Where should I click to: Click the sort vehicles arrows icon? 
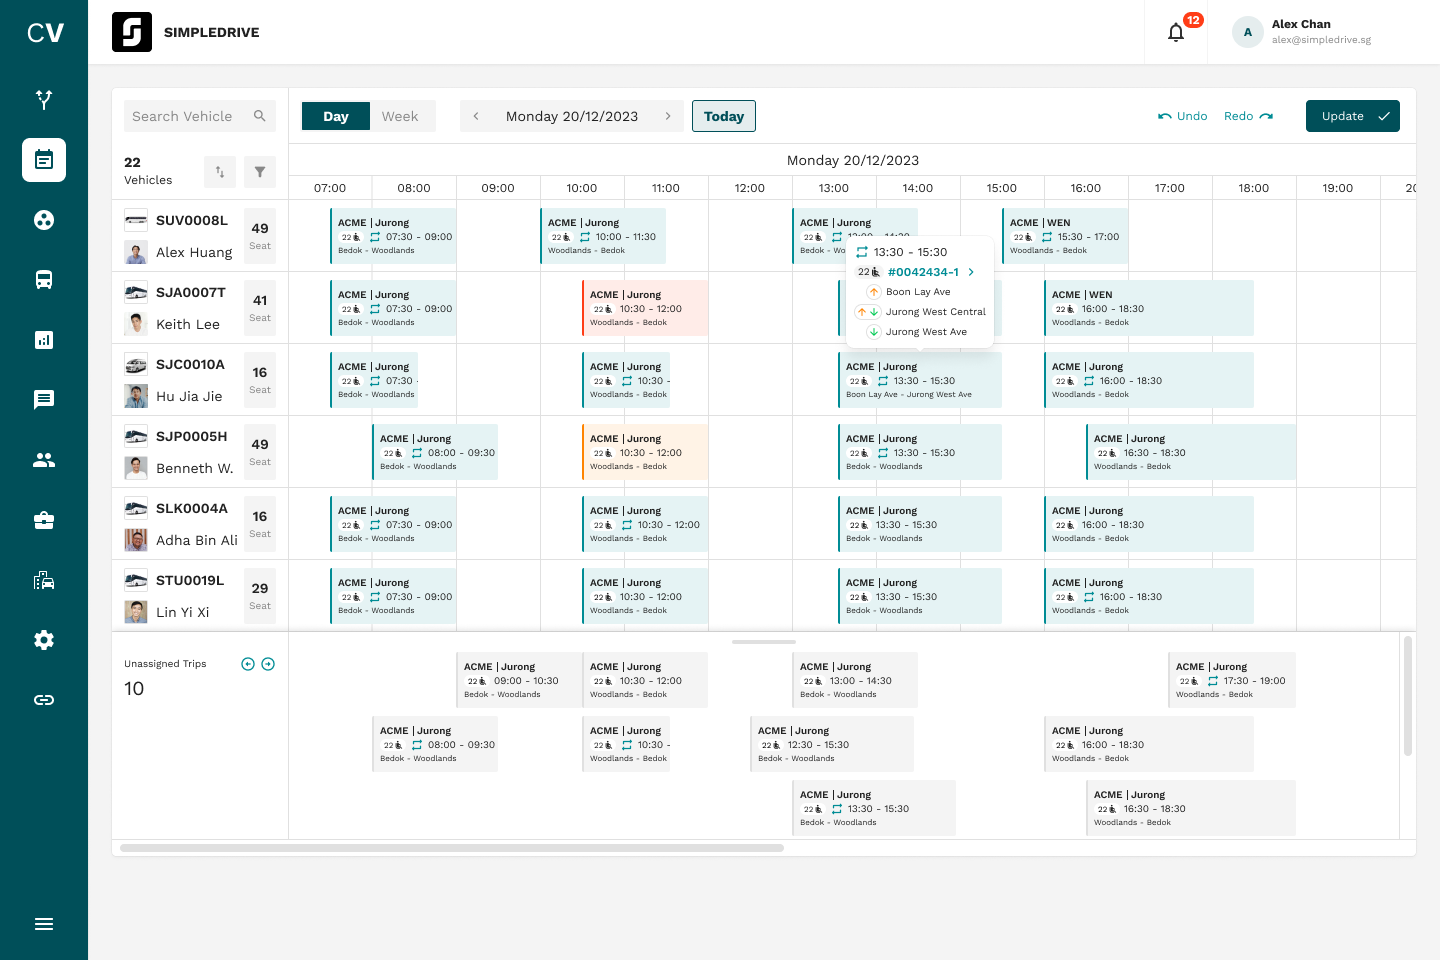220,172
